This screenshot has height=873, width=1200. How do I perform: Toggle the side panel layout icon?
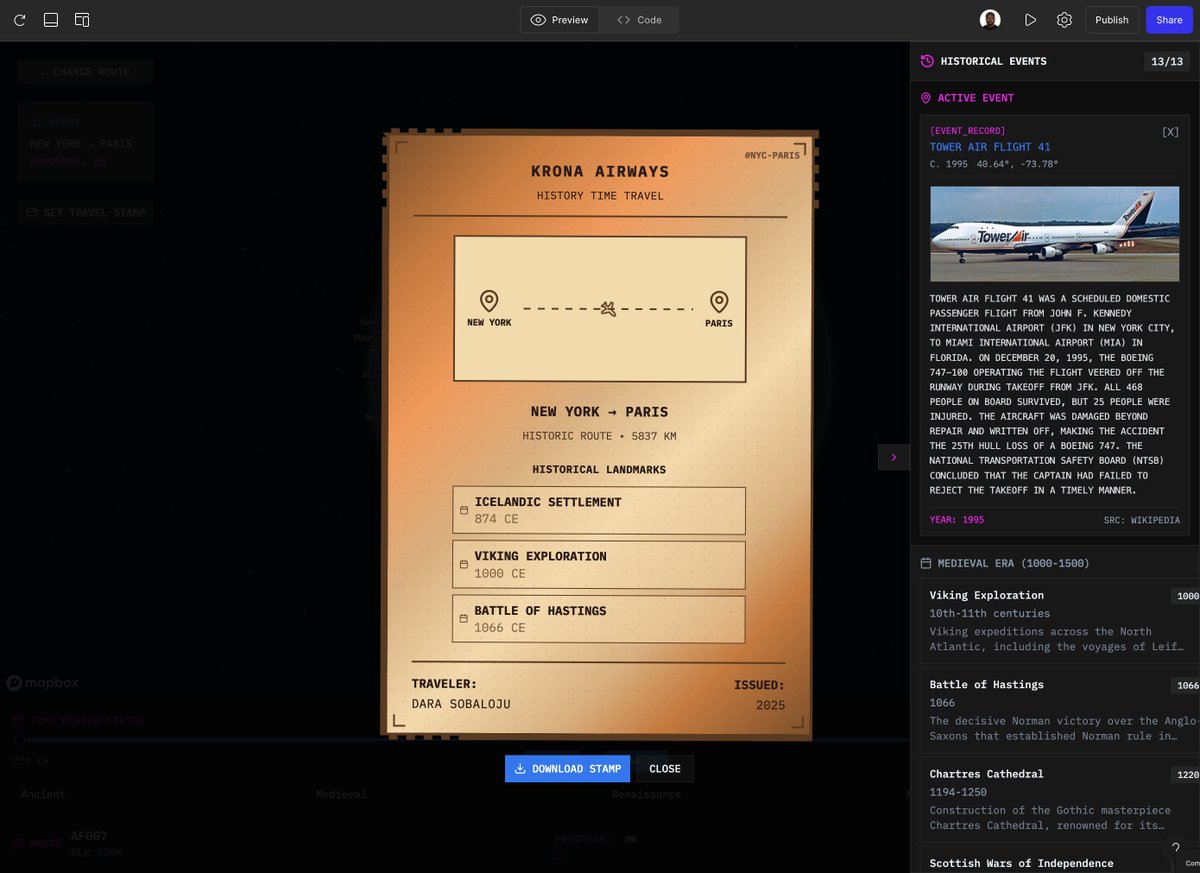tap(82, 20)
